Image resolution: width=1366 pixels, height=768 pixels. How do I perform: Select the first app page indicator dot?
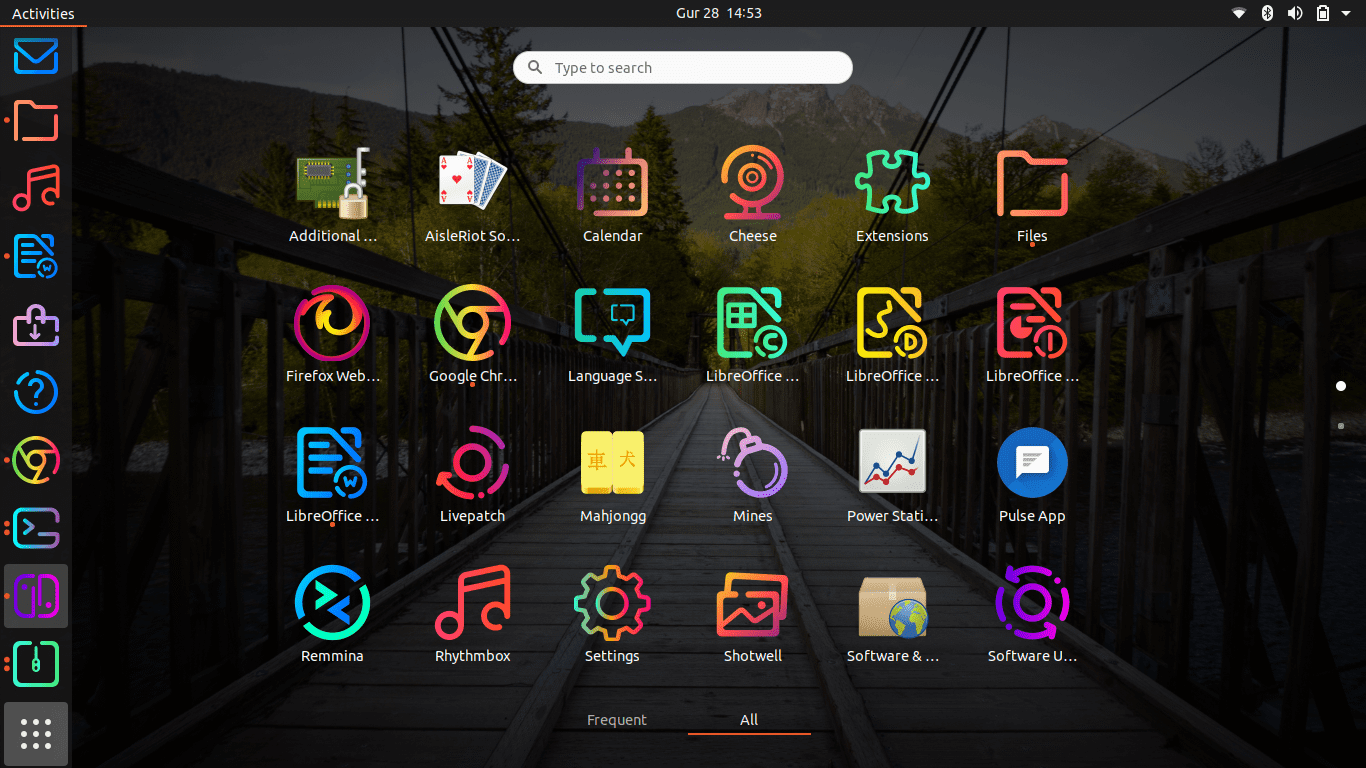tap(1341, 386)
